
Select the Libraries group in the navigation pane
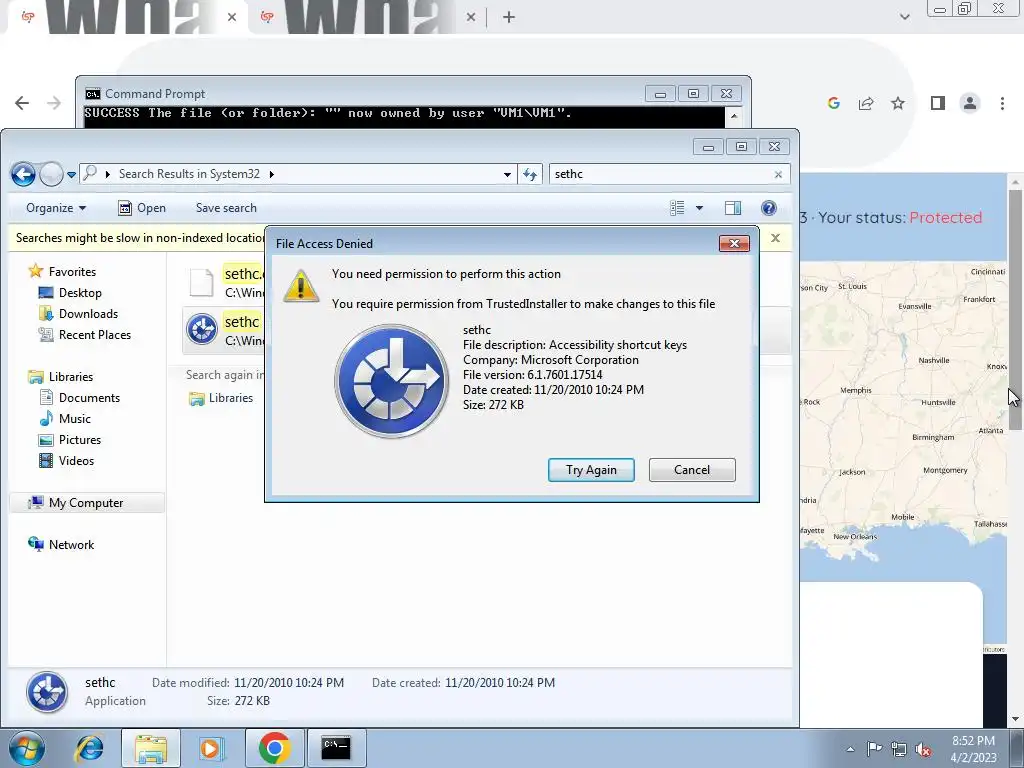(60, 377)
